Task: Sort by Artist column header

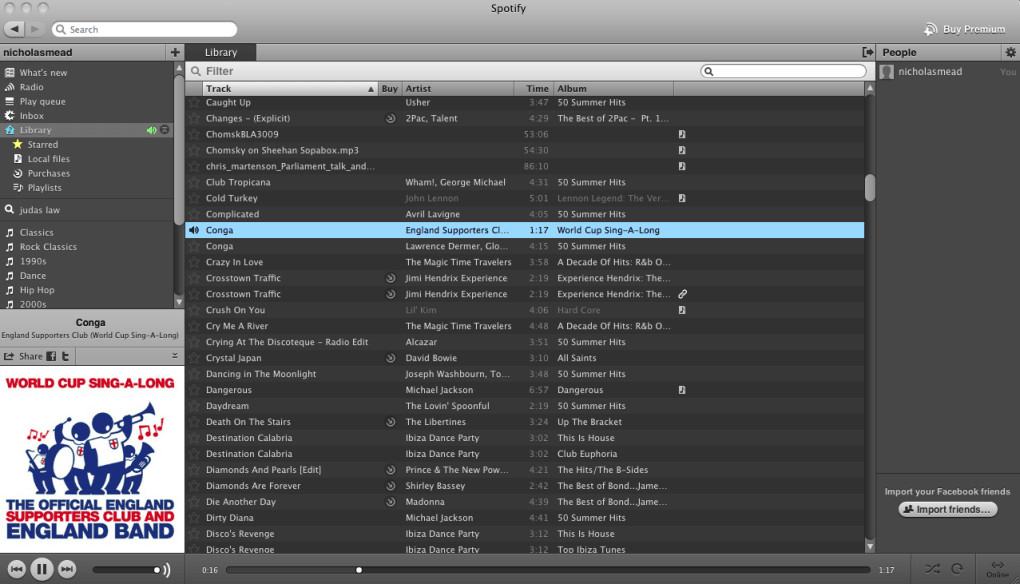Action: tap(457, 88)
